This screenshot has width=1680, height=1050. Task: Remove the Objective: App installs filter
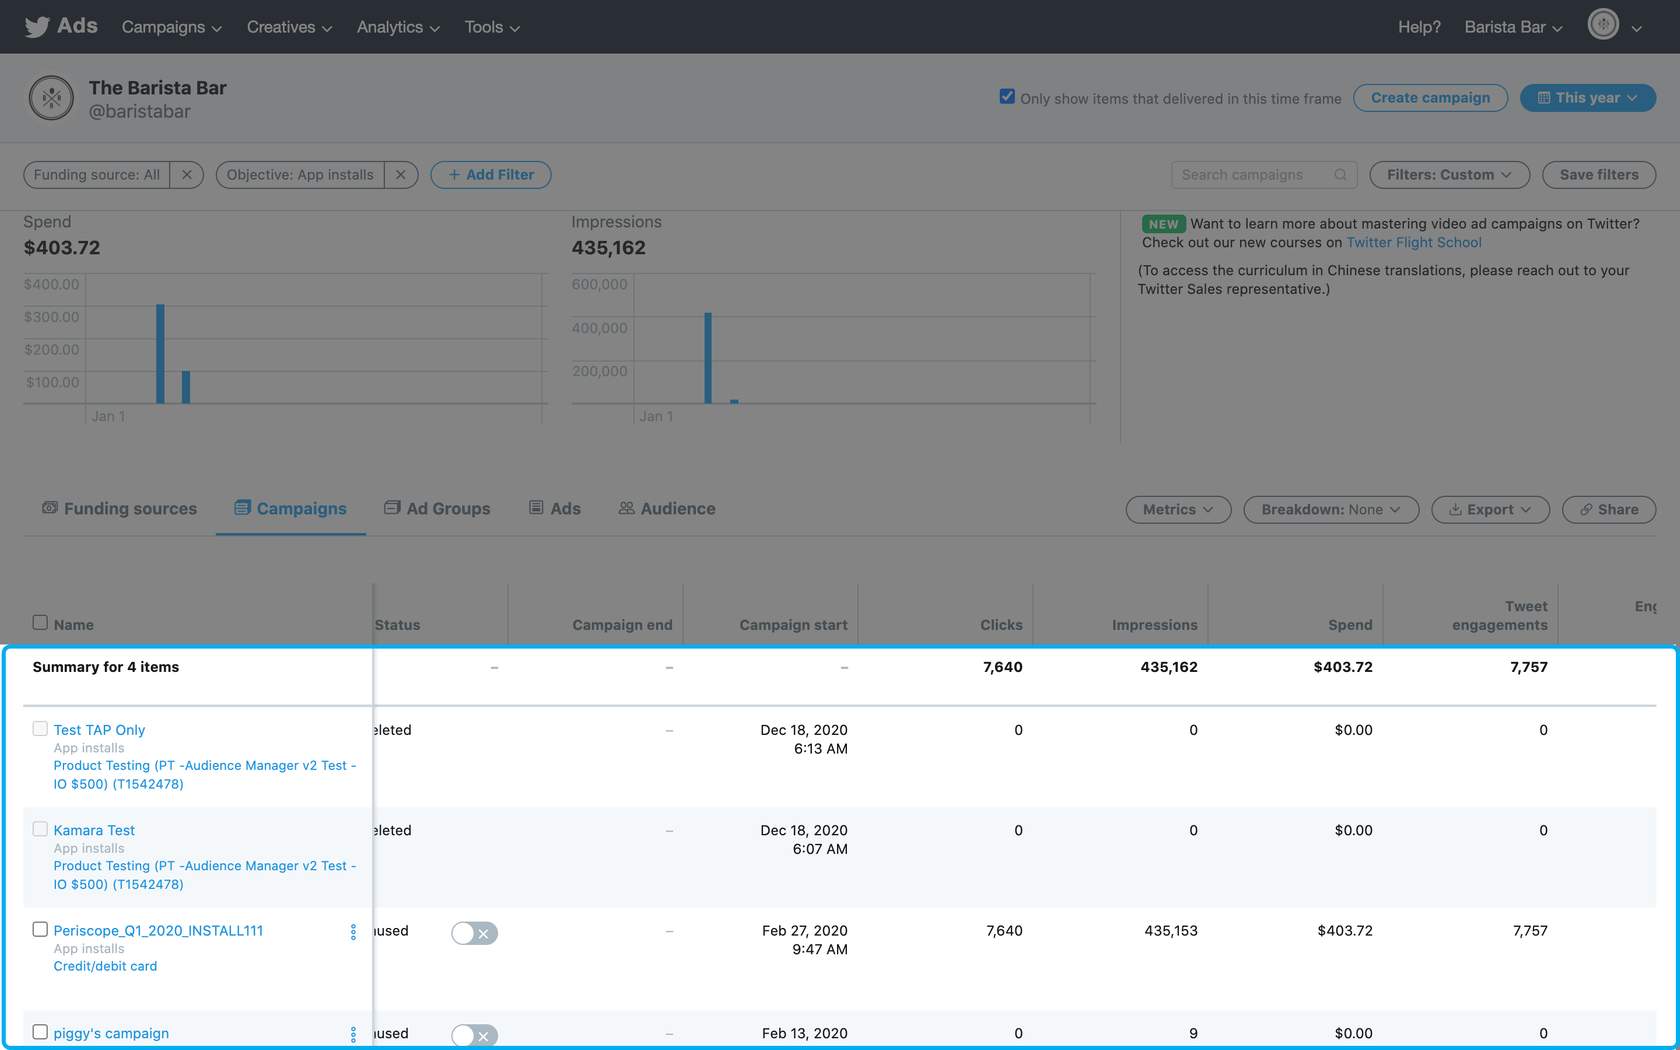tap(400, 175)
